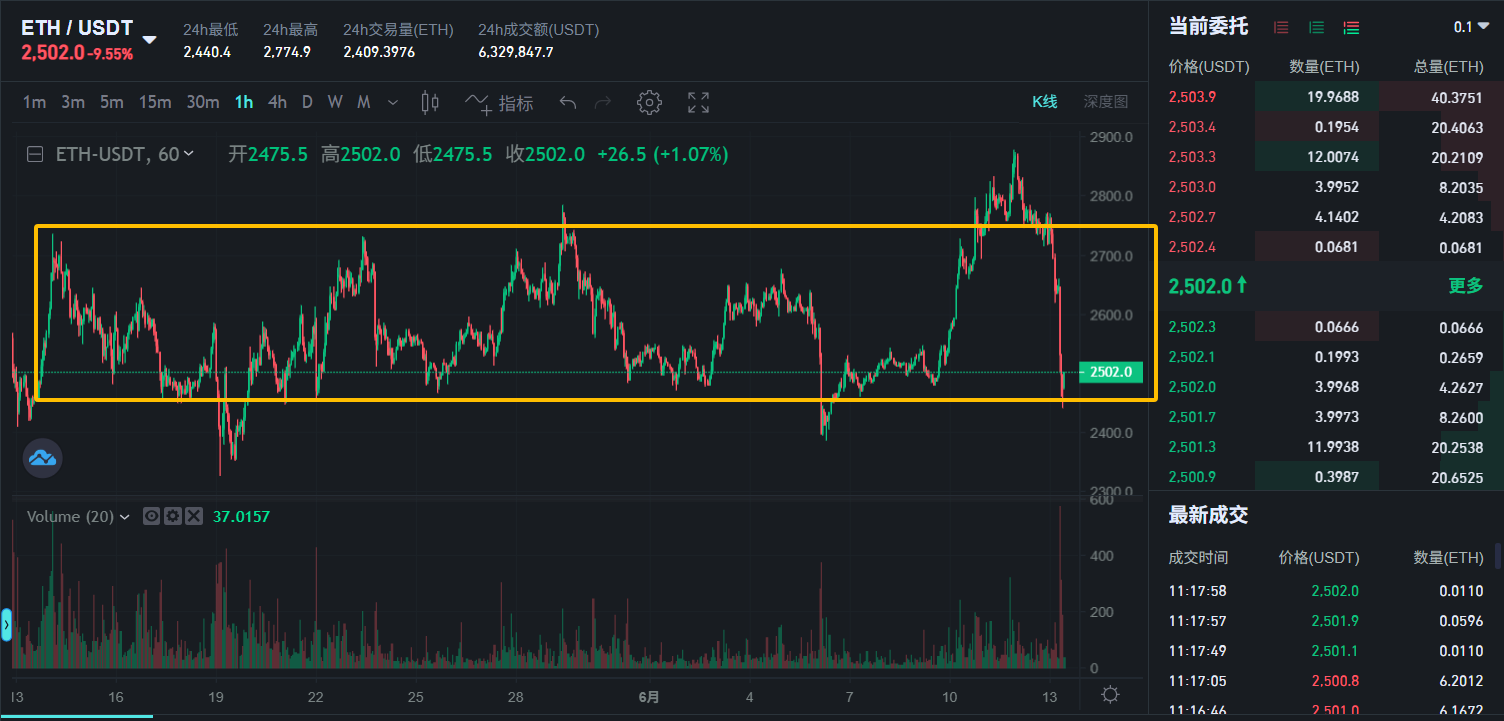Viewport: 1504px width, 721px height.
Task: Enter fullscreen chart mode
Action: coord(698,102)
